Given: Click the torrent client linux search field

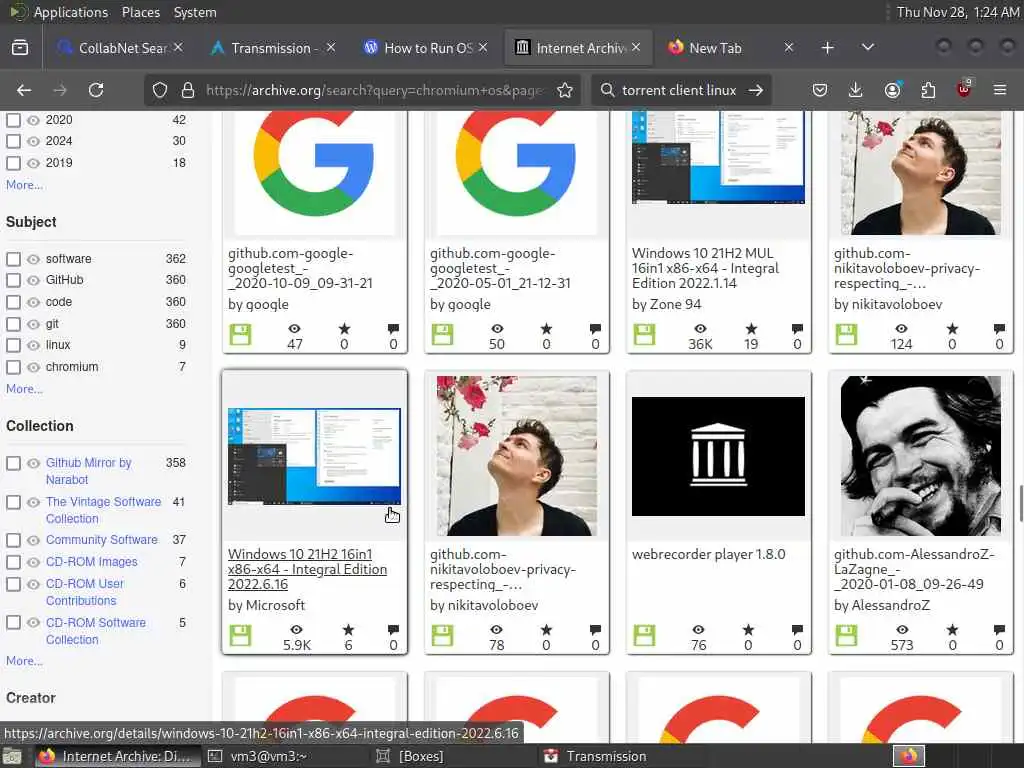Looking at the screenshot, I should pyautogui.click(x=679, y=90).
